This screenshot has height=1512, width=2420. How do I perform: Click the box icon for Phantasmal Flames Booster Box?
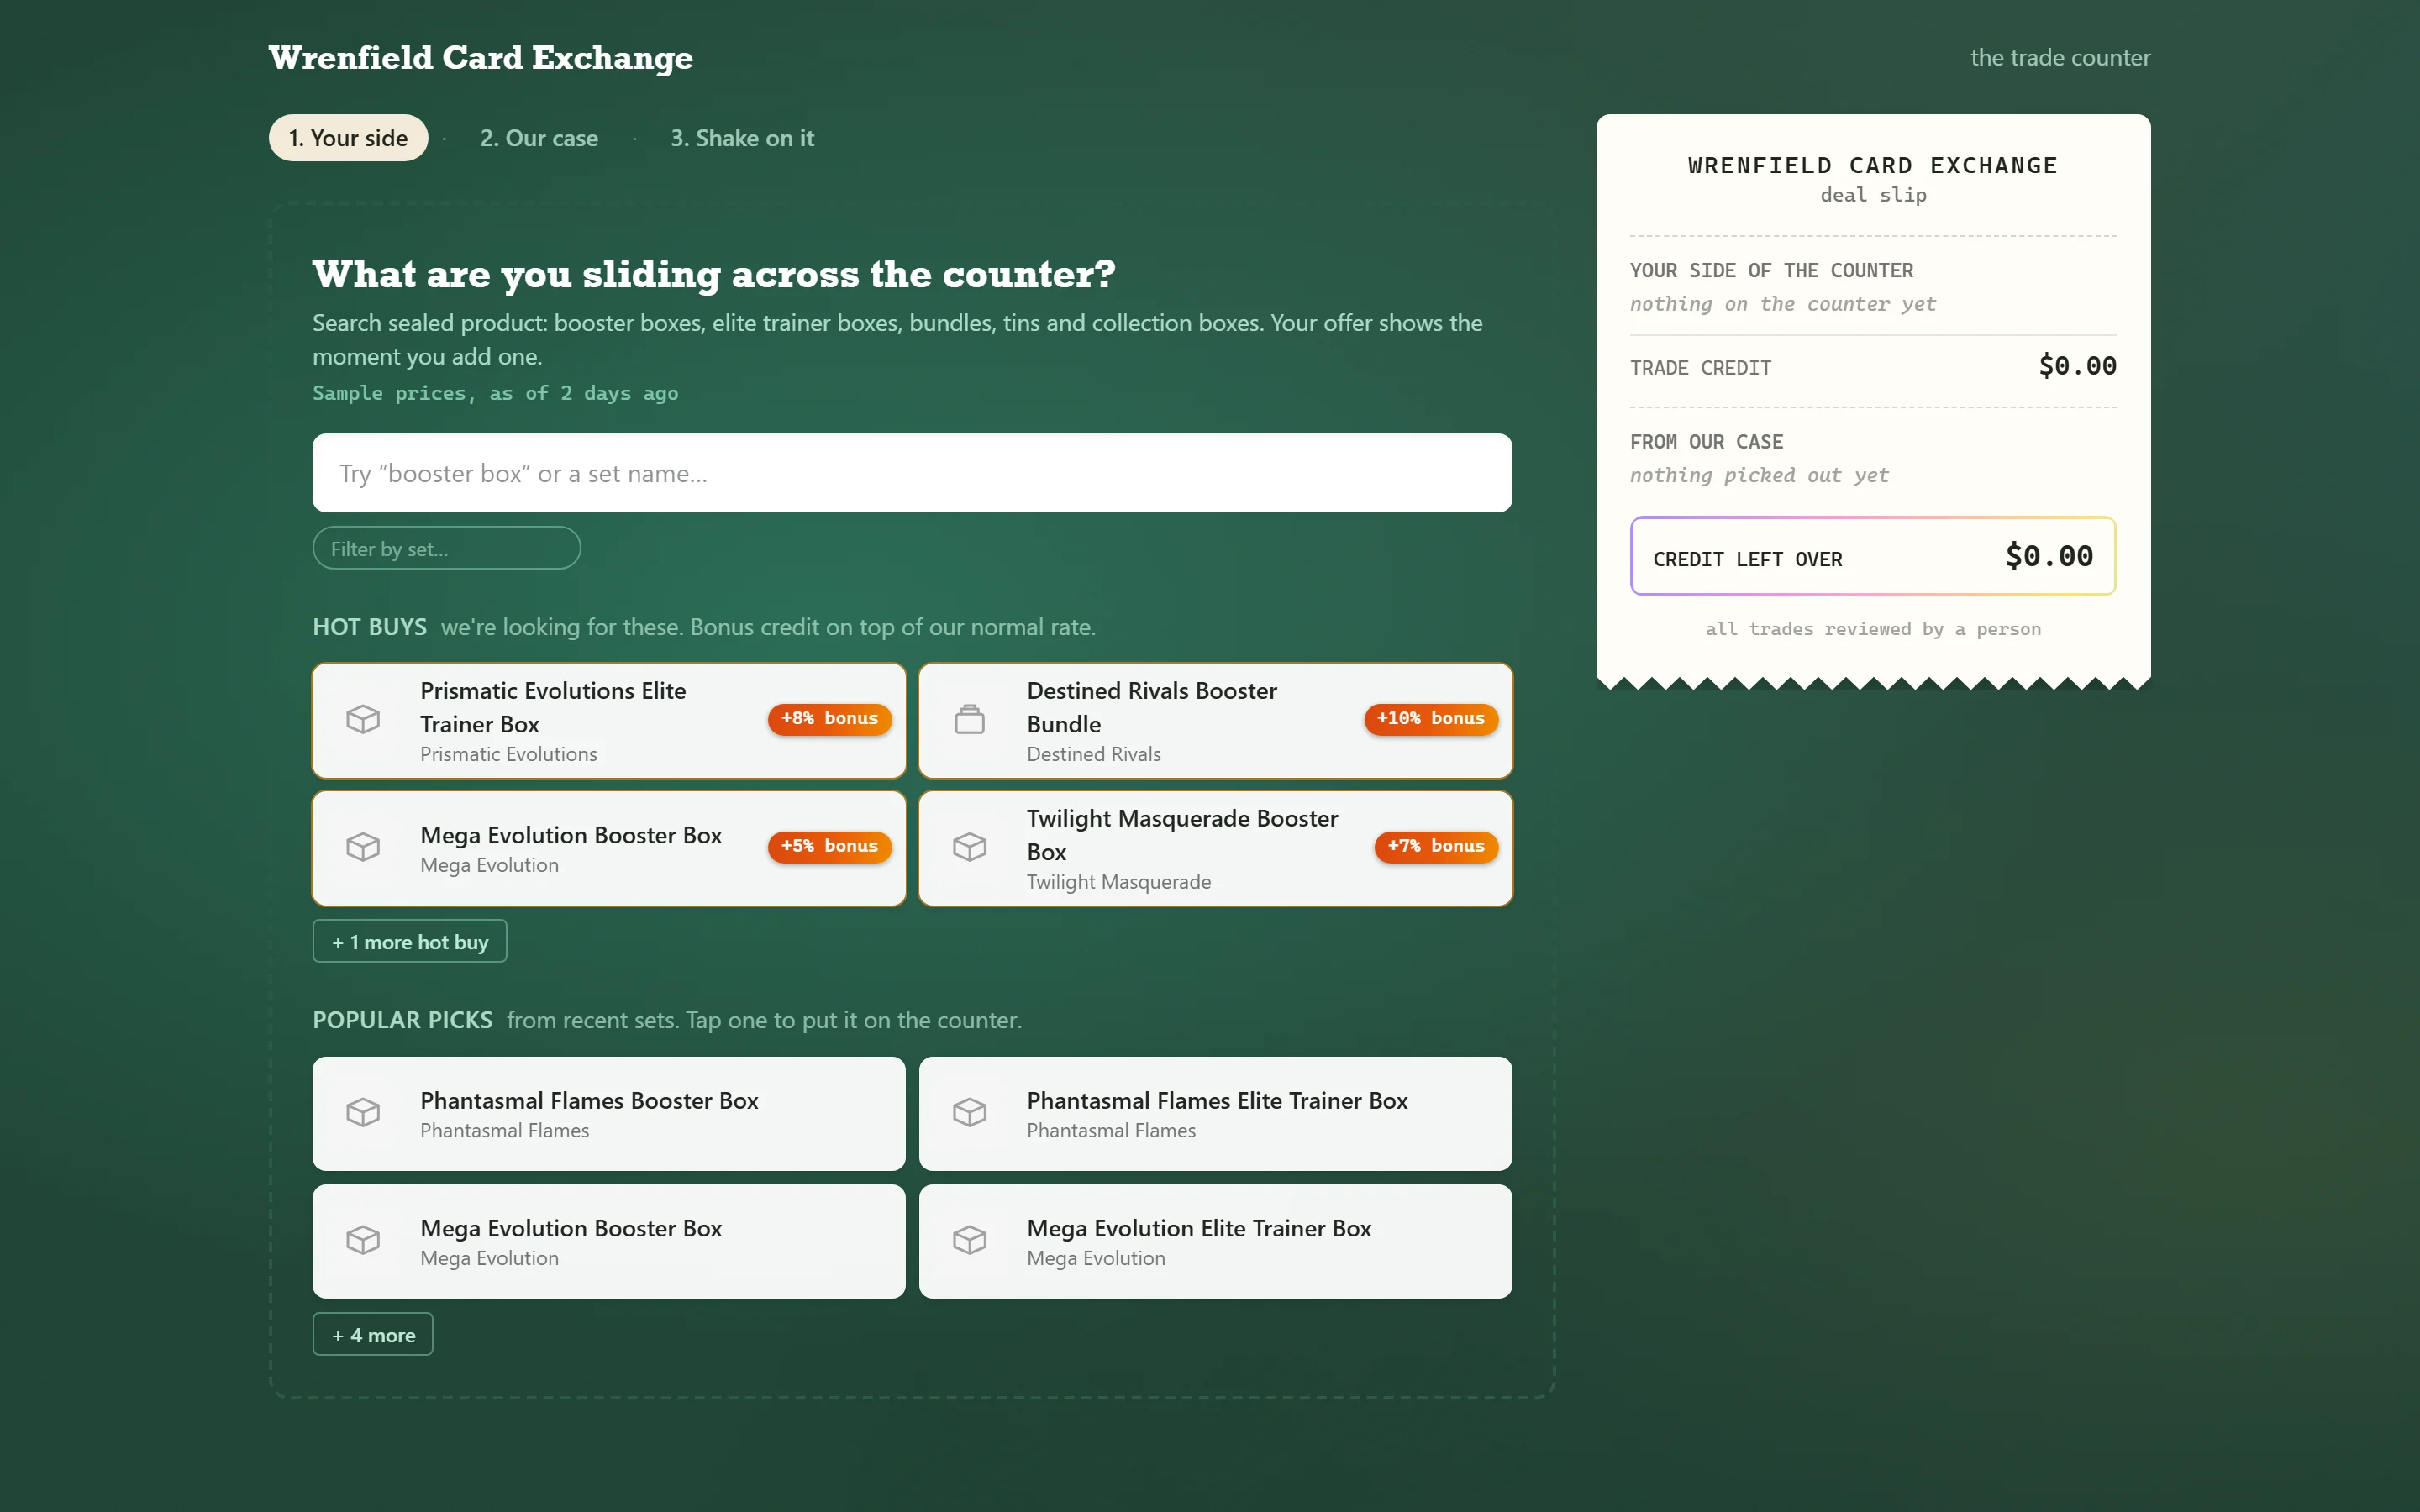(363, 1113)
